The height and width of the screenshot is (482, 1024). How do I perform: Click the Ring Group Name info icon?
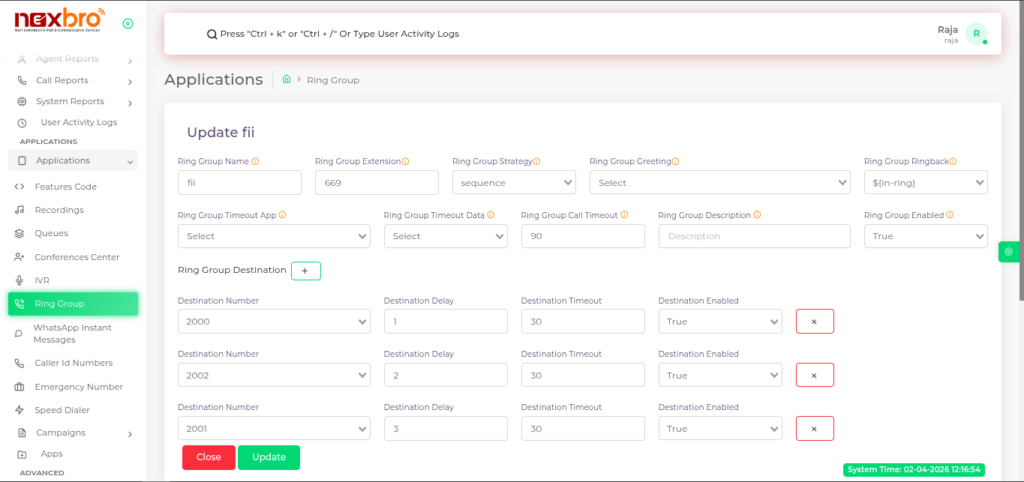click(255, 161)
